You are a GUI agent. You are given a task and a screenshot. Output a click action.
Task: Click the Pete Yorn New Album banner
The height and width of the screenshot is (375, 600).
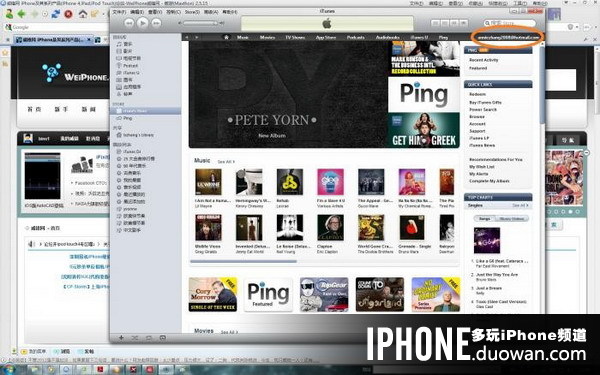289,94
